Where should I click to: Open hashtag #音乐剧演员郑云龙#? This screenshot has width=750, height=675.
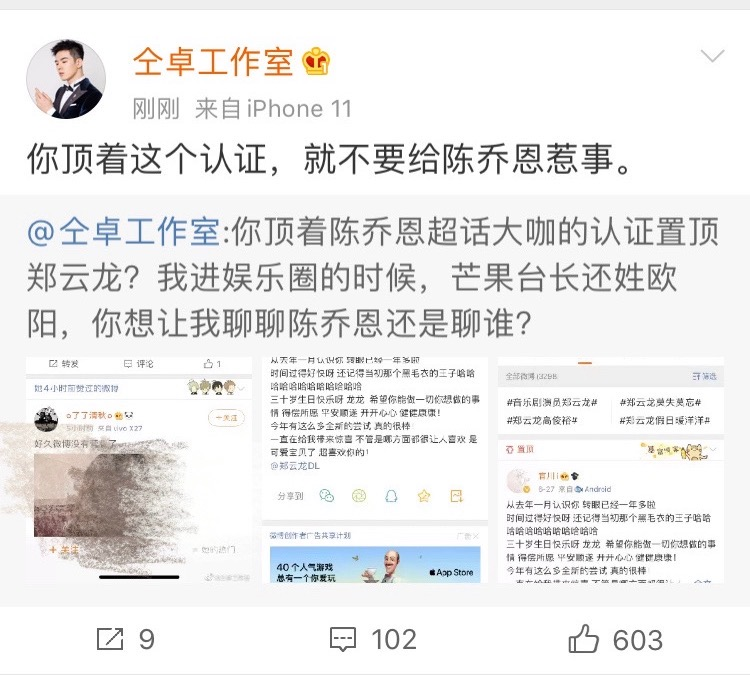551,402
